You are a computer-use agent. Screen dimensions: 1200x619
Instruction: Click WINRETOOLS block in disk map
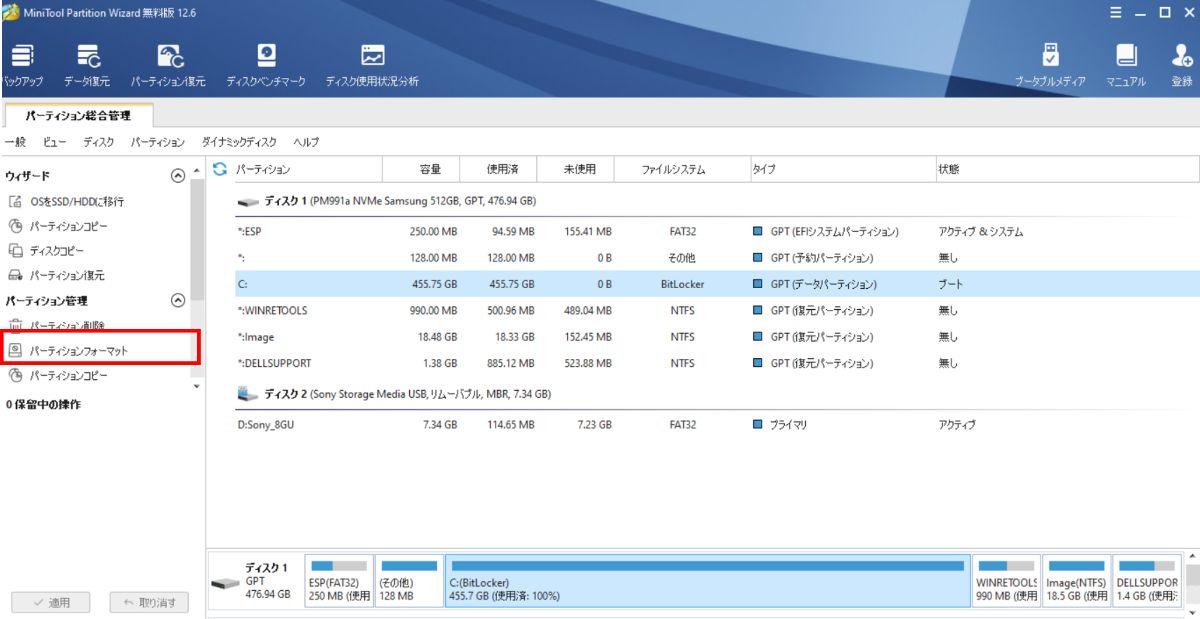pos(1006,583)
